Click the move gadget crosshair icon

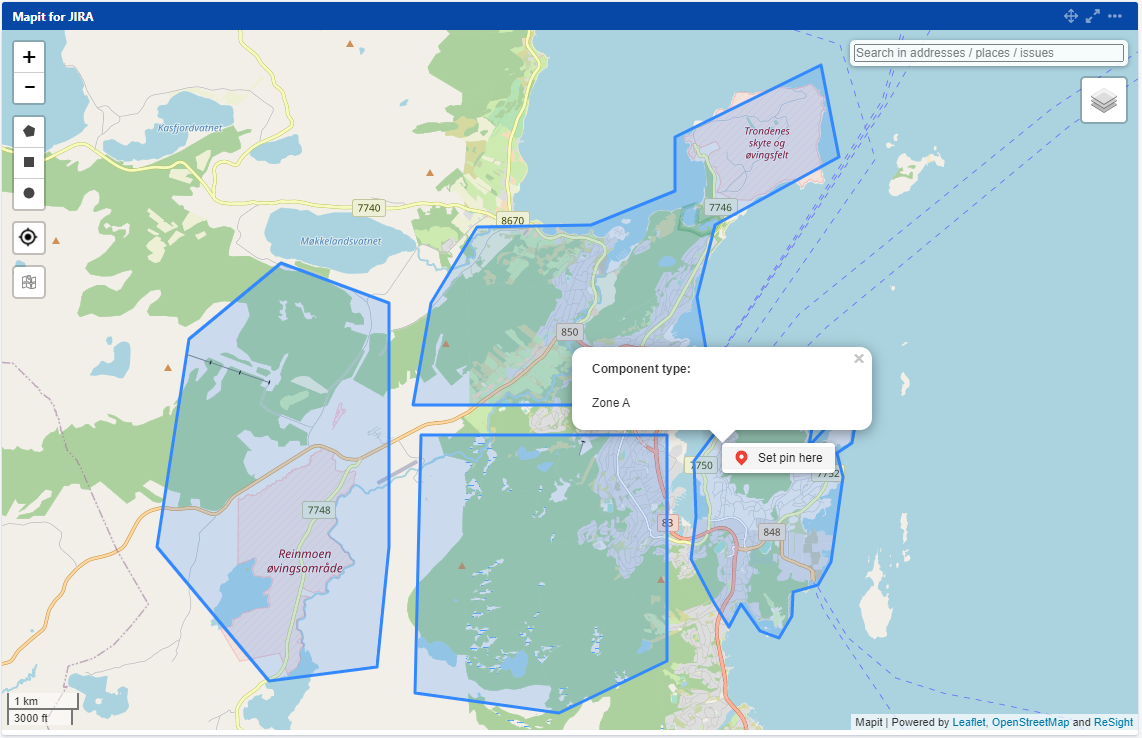click(x=1070, y=16)
